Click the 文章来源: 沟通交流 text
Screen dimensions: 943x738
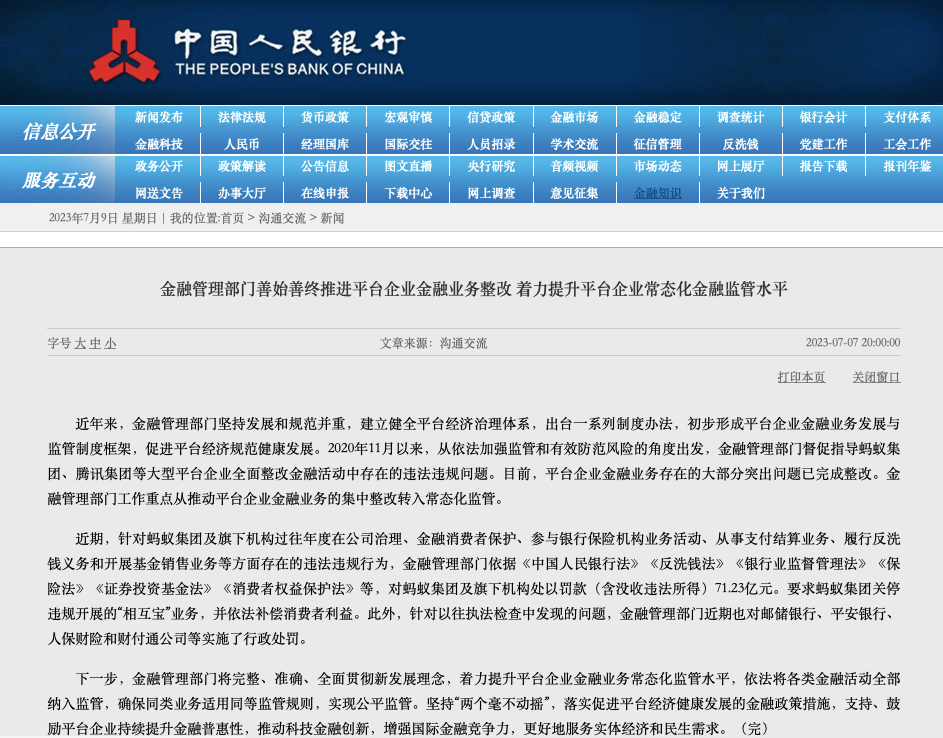(x=433, y=343)
